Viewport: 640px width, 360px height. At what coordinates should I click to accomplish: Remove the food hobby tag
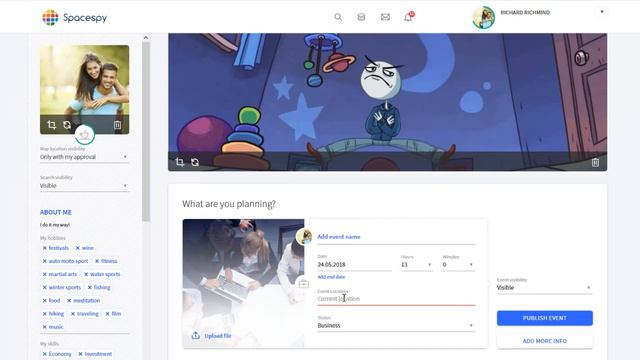(44, 300)
